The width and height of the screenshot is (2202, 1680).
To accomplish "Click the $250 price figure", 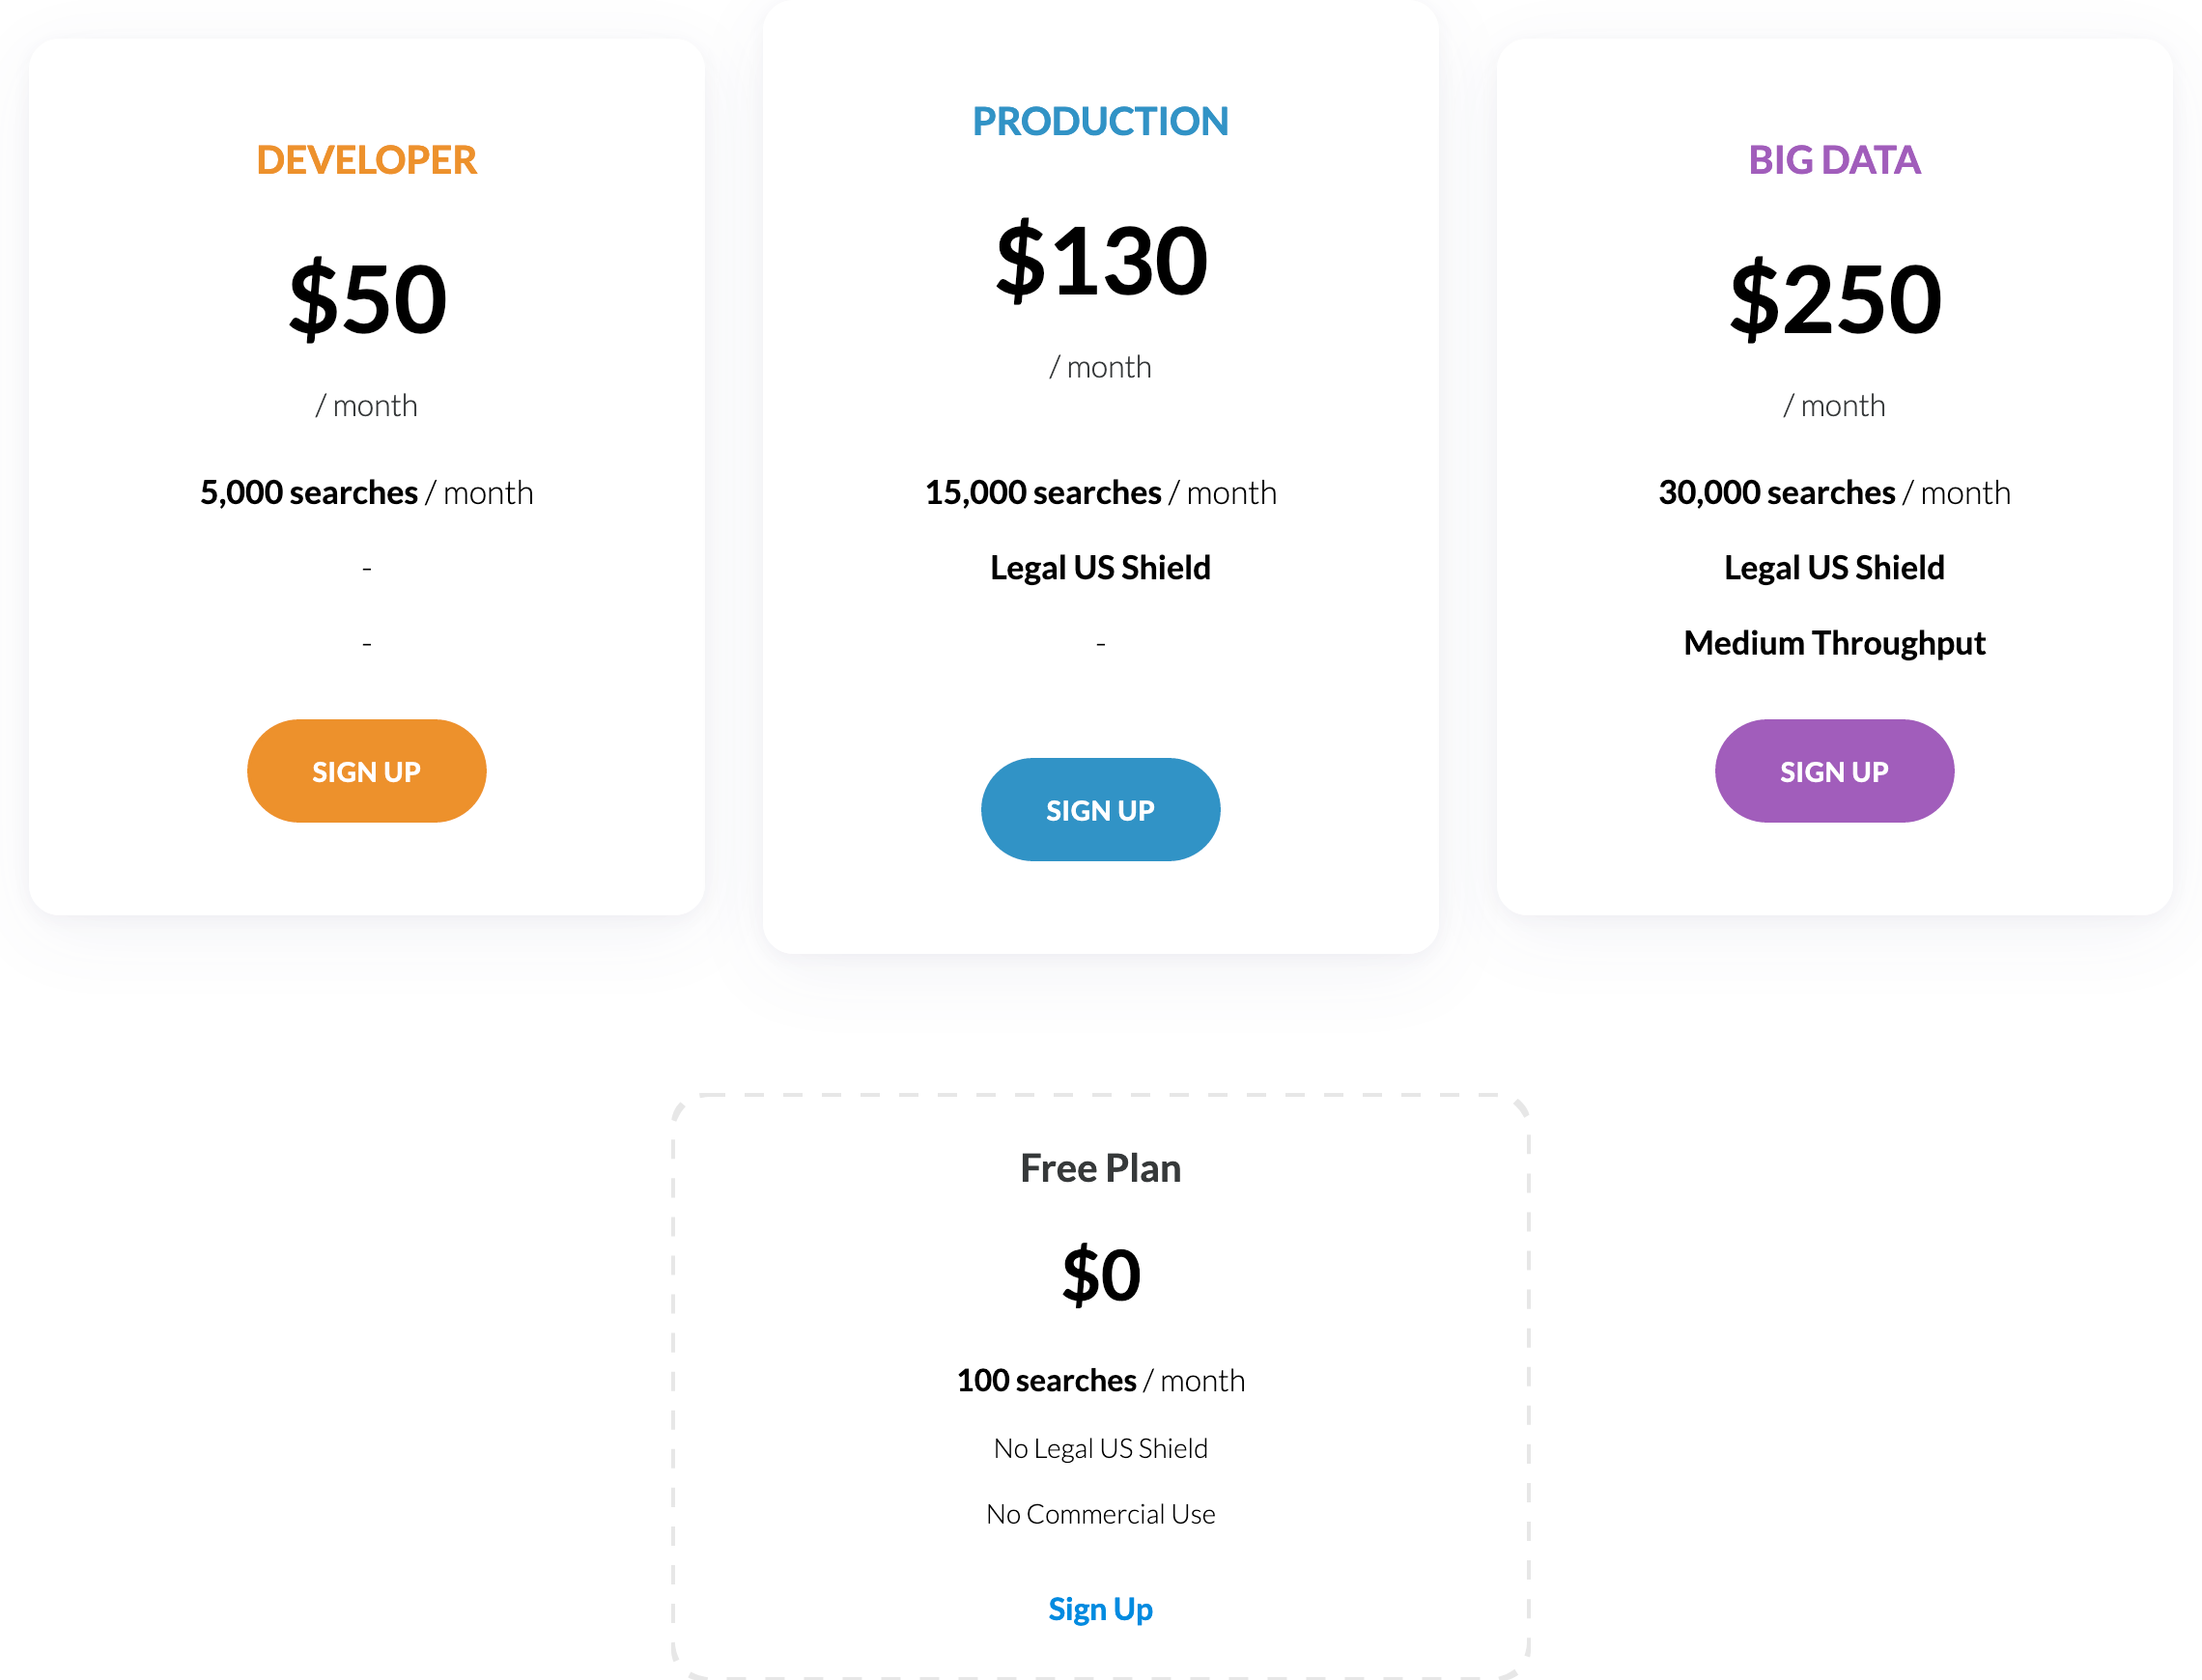I will [1833, 299].
